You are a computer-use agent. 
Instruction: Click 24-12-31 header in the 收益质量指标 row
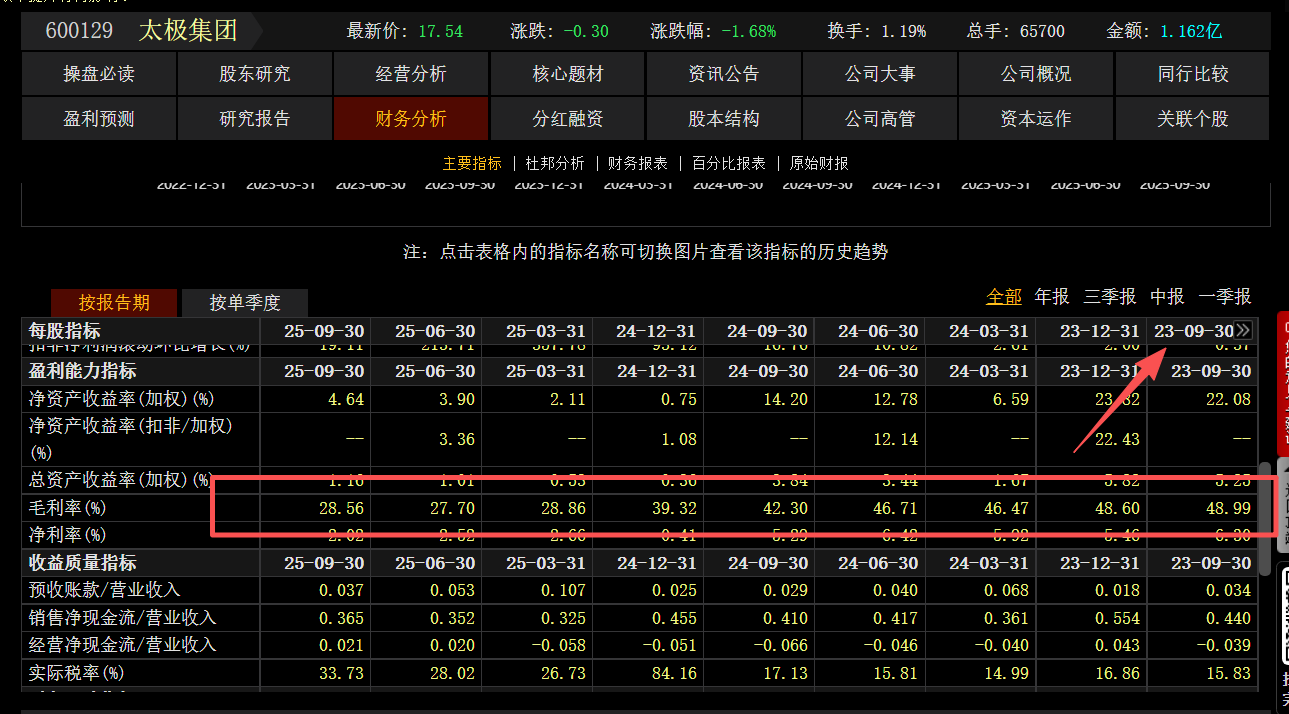[x=657, y=563]
